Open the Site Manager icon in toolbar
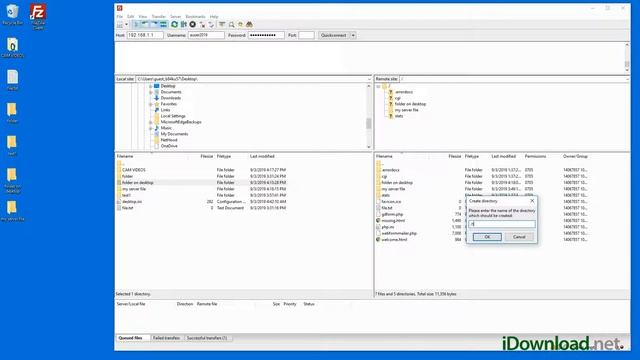The width and height of the screenshot is (640, 360). [x=120, y=24]
